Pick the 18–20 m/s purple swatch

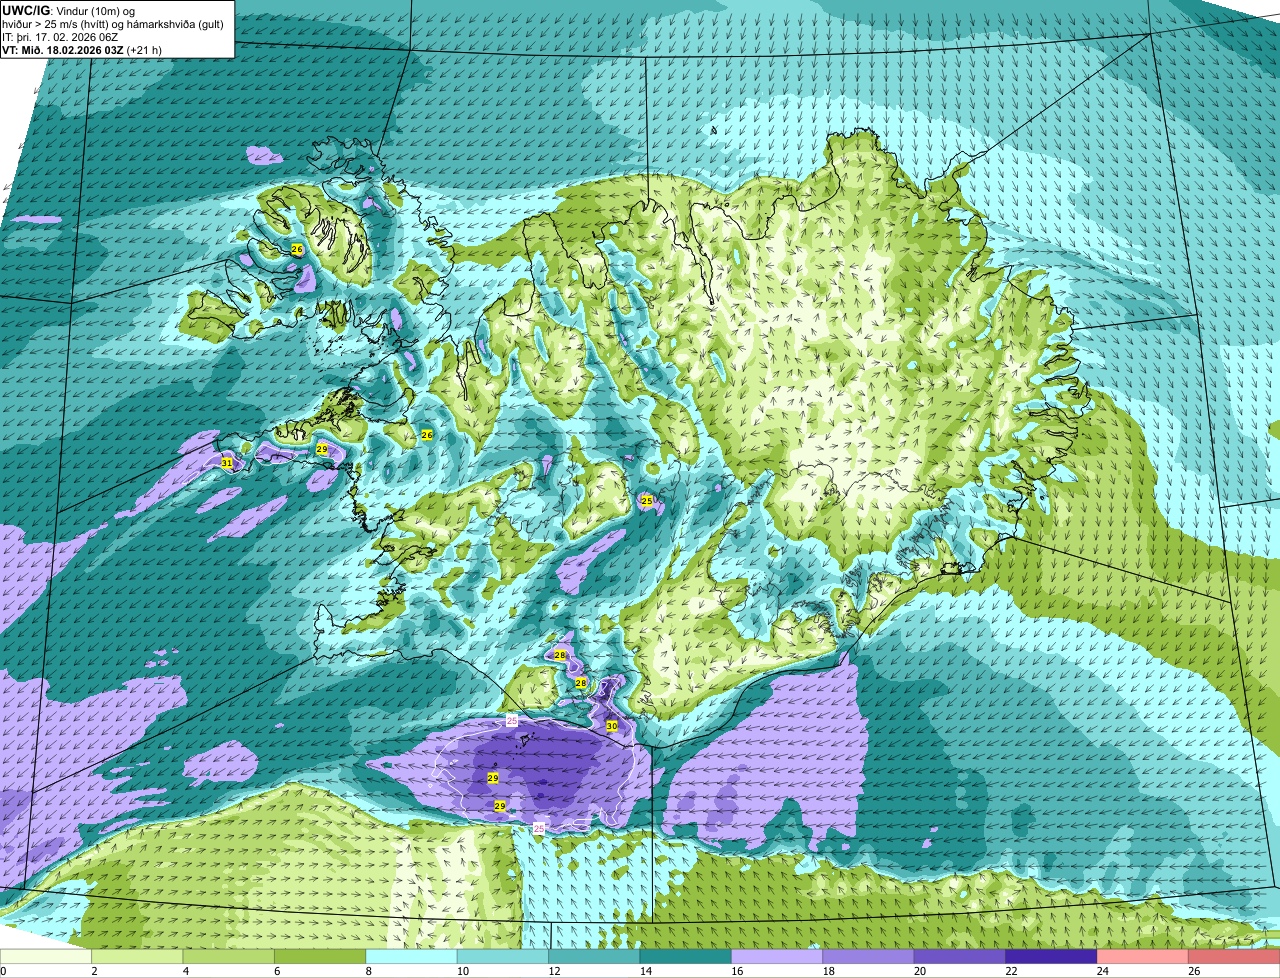click(869, 957)
